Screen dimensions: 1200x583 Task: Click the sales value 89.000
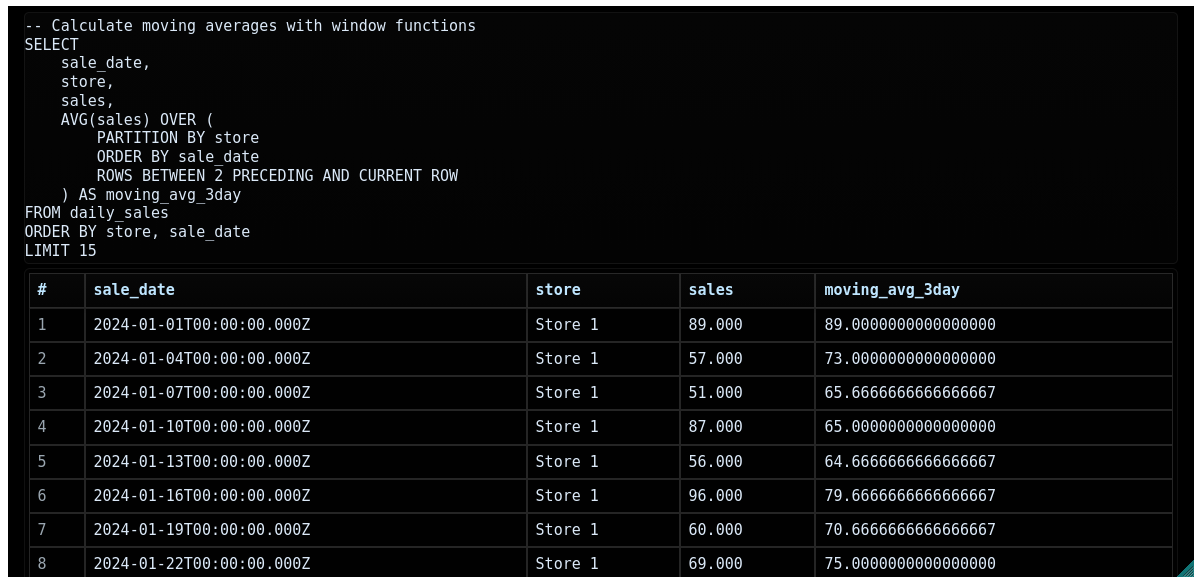point(747,325)
